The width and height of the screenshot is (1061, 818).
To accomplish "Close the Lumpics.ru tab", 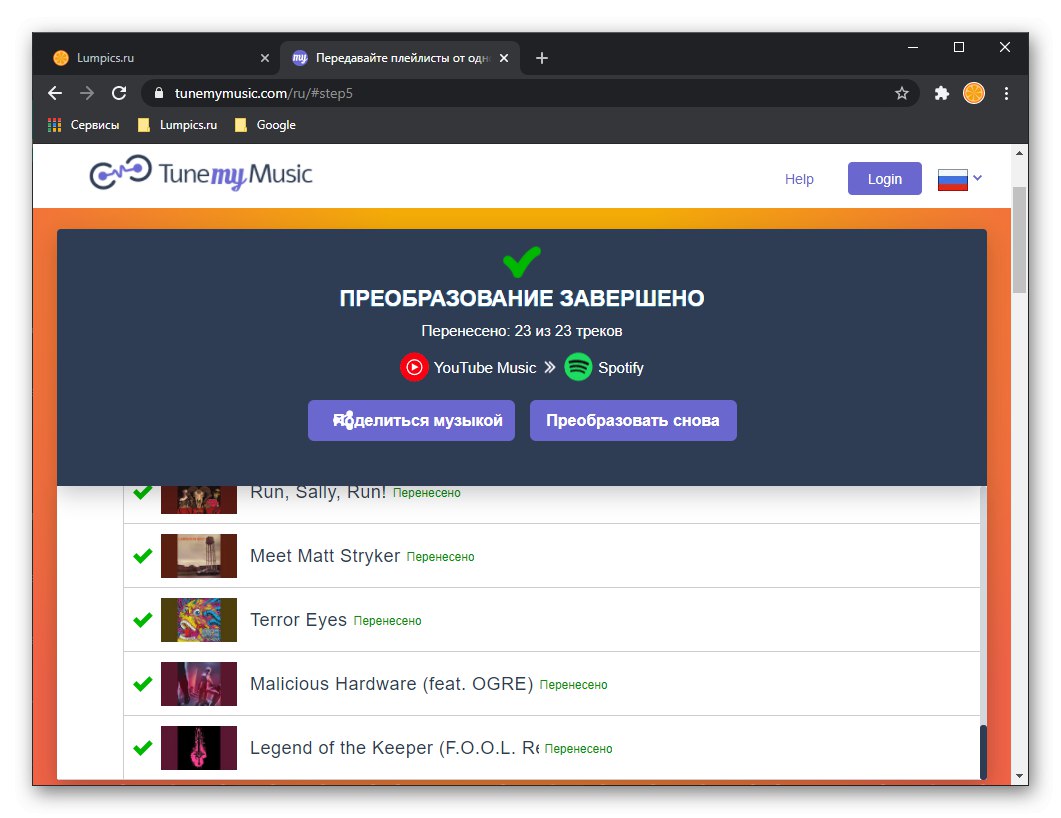I will [265, 58].
